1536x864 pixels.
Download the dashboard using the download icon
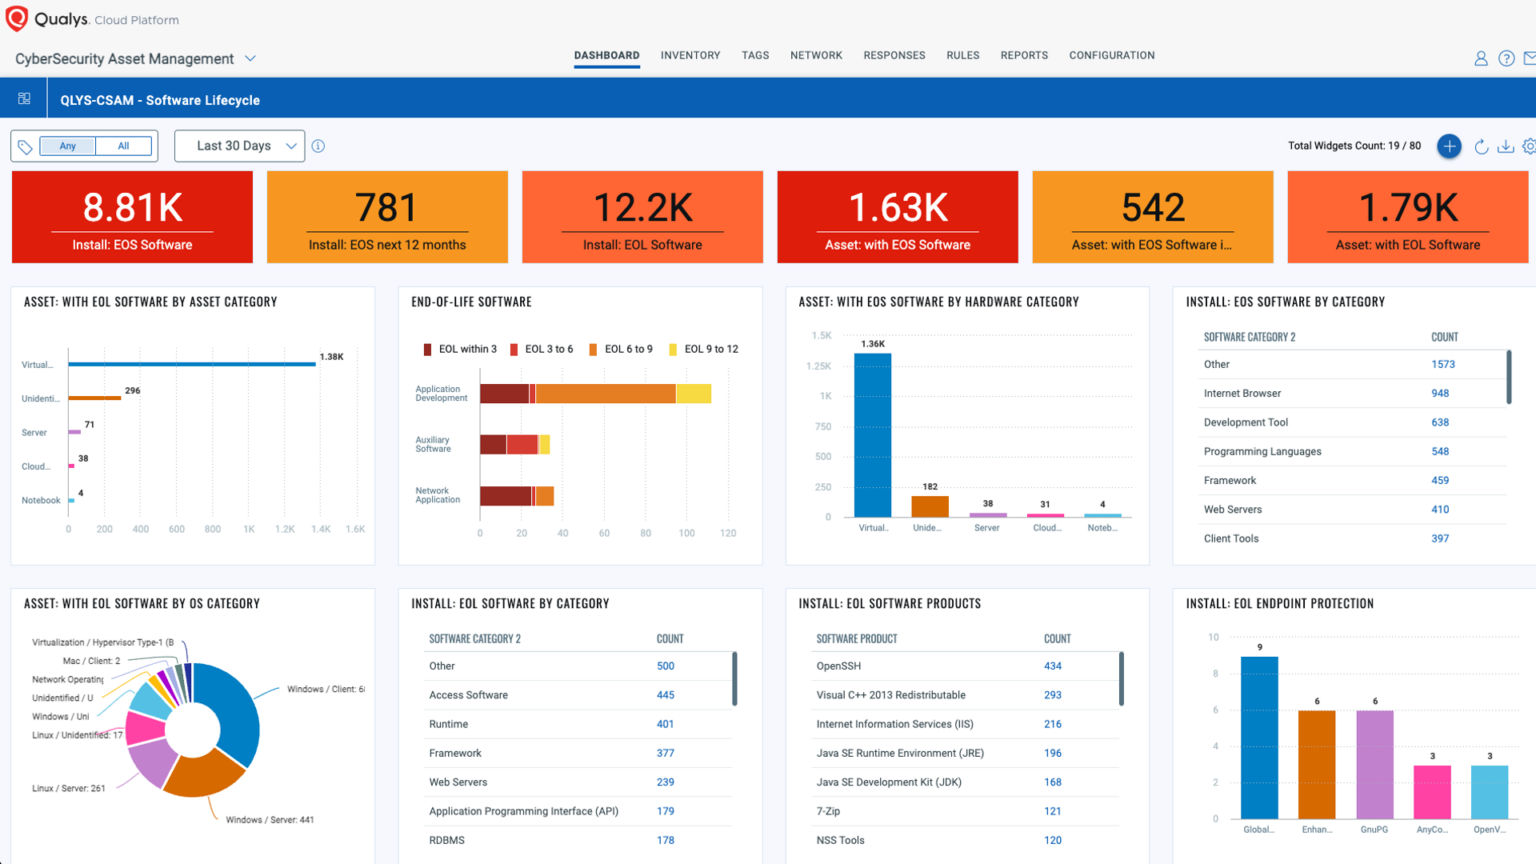click(x=1506, y=146)
